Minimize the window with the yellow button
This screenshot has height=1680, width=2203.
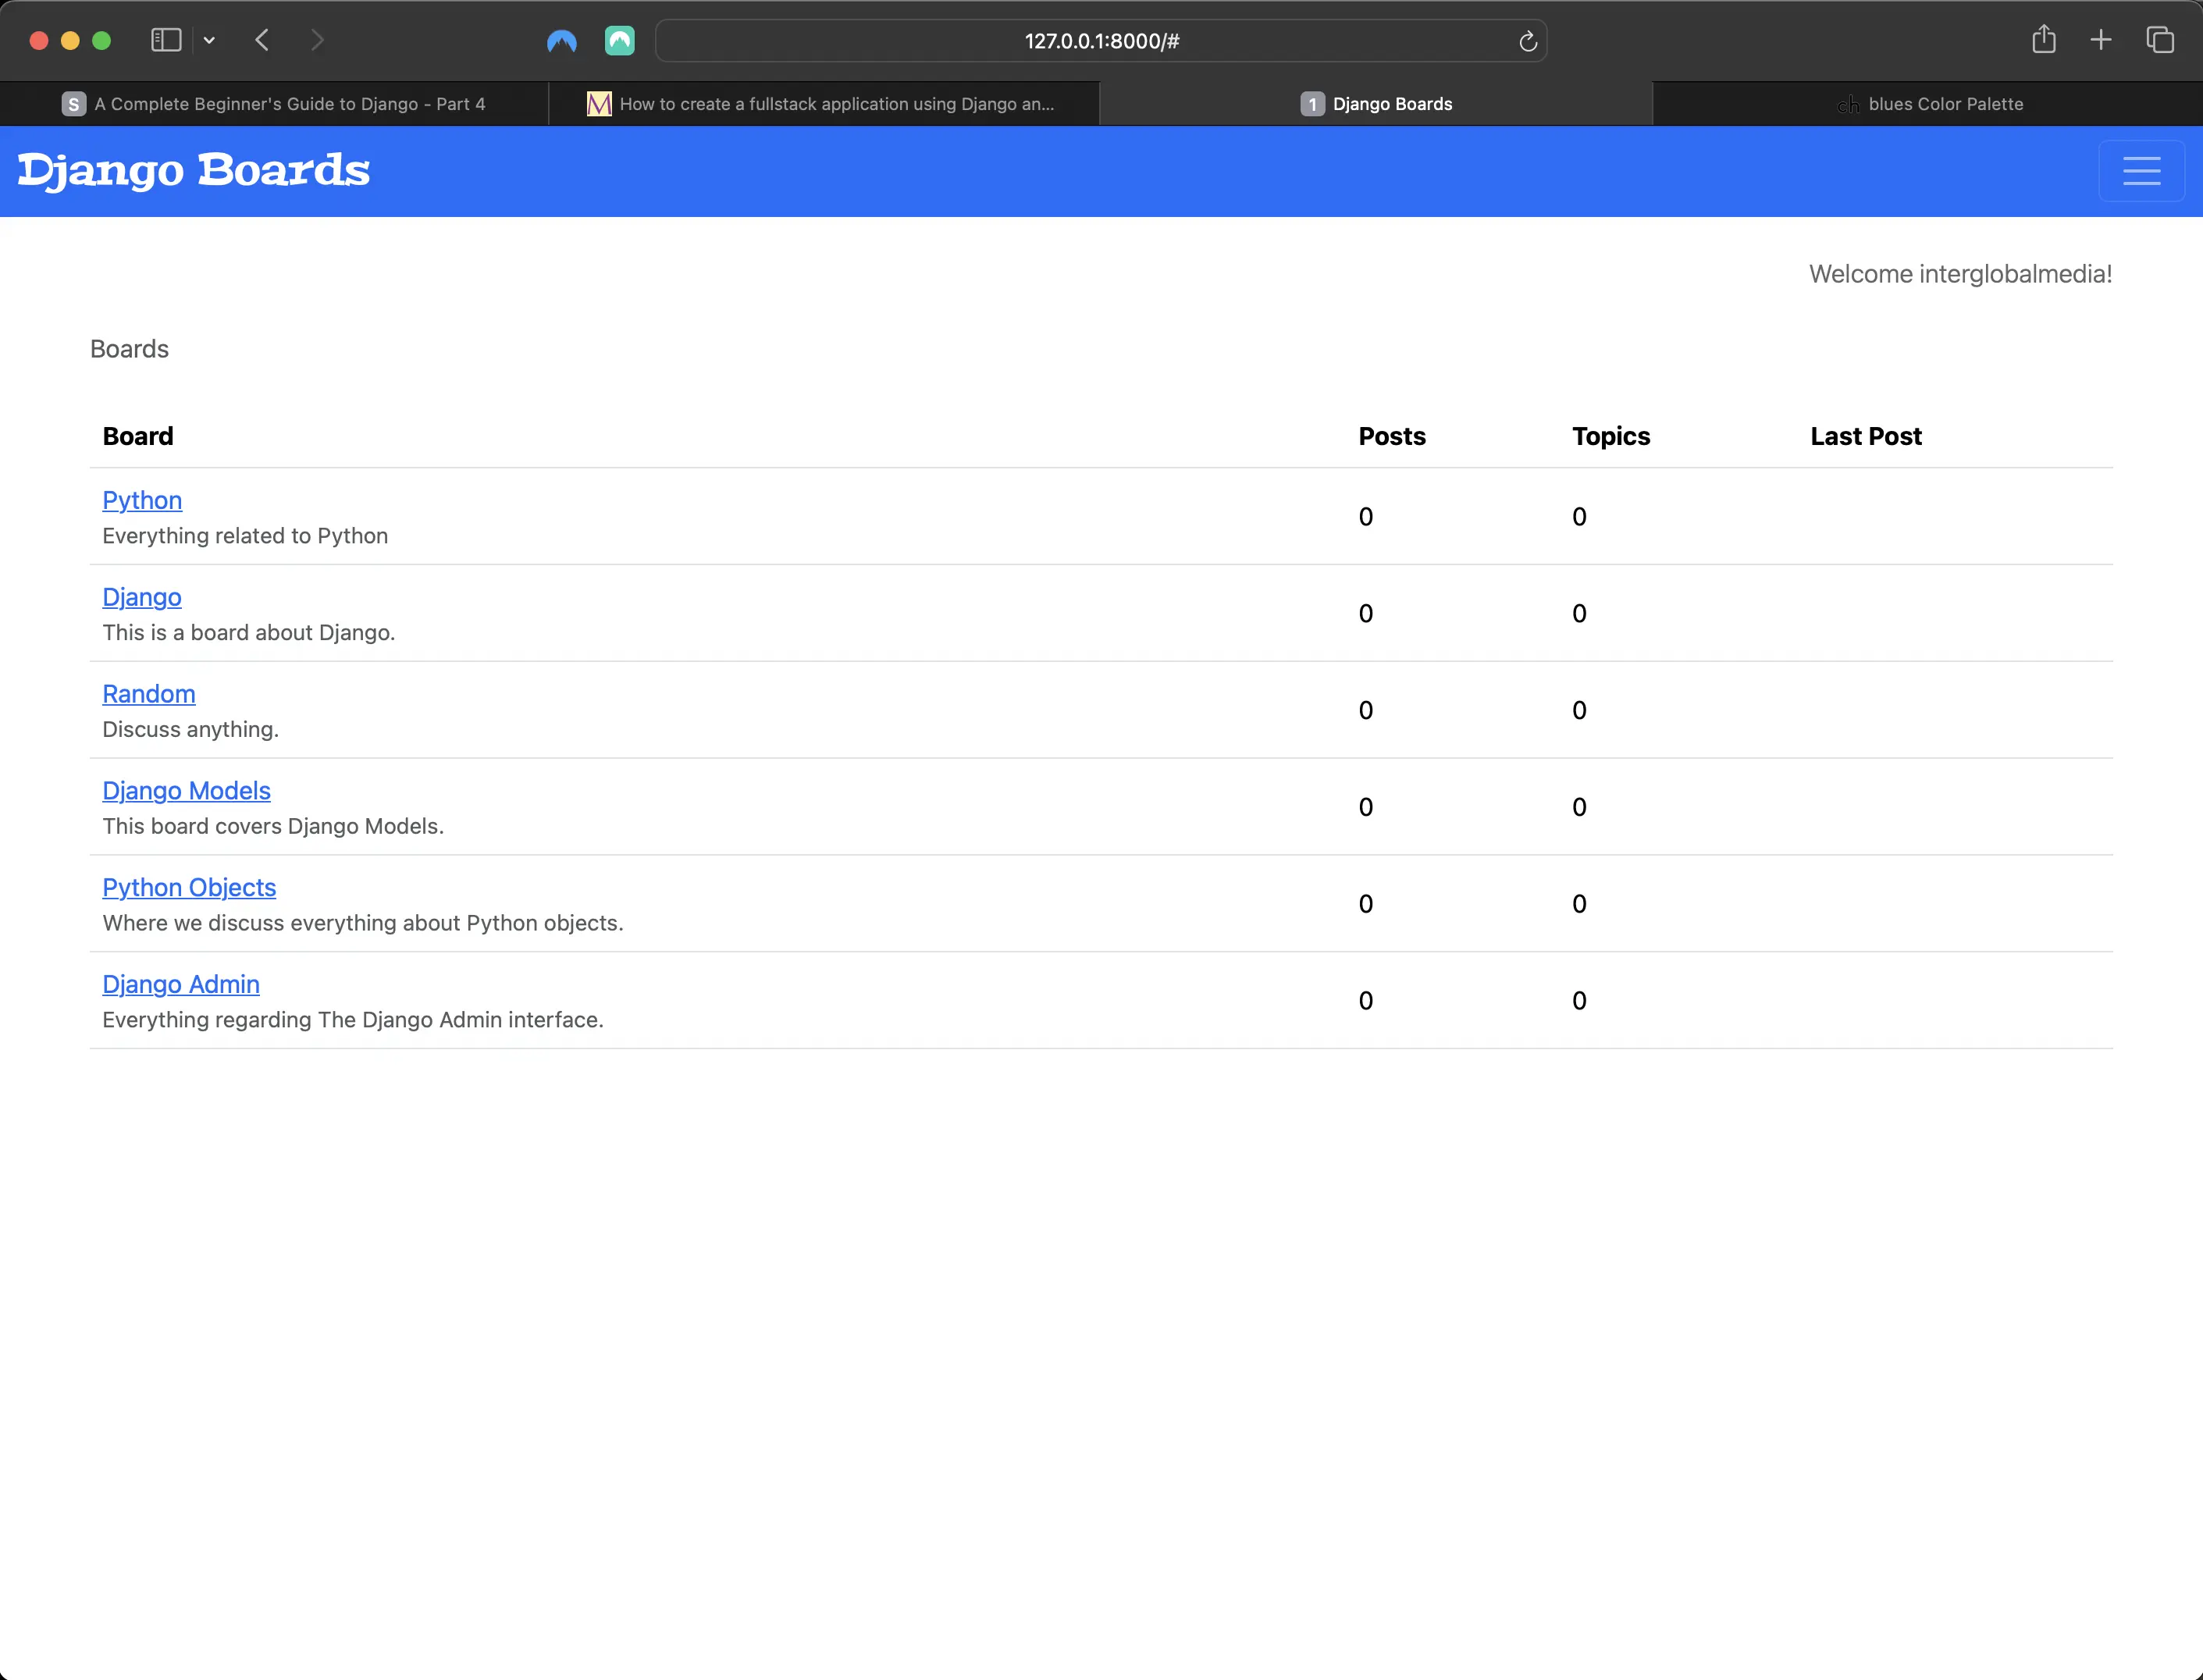pos(70,40)
